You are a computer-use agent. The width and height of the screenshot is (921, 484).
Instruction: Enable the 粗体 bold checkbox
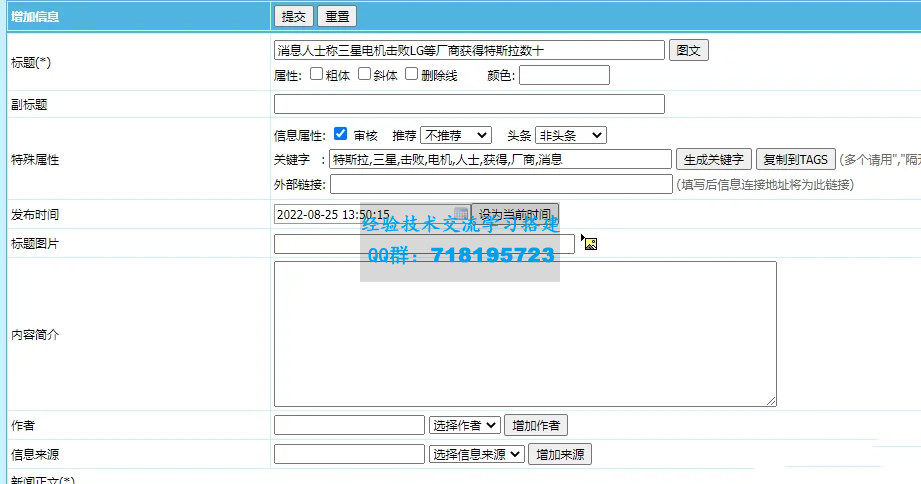pos(316,73)
